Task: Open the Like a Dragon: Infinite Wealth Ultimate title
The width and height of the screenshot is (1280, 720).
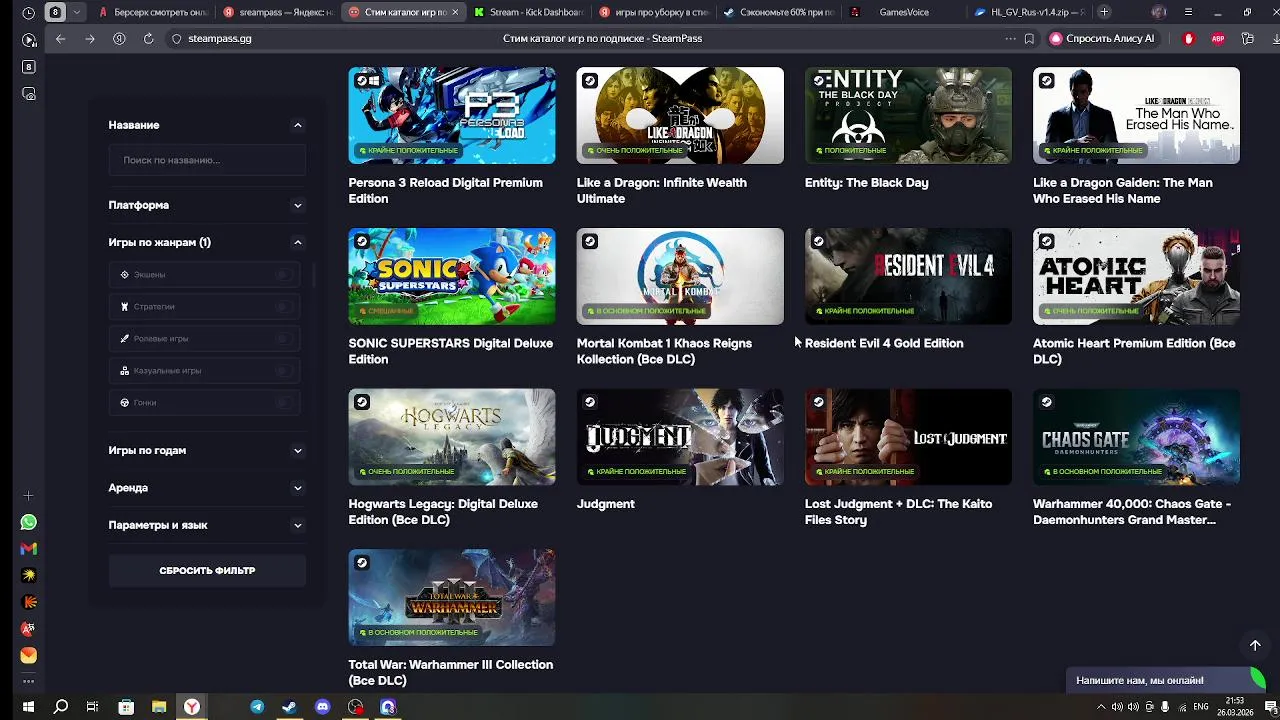Action: tap(662, 191)
